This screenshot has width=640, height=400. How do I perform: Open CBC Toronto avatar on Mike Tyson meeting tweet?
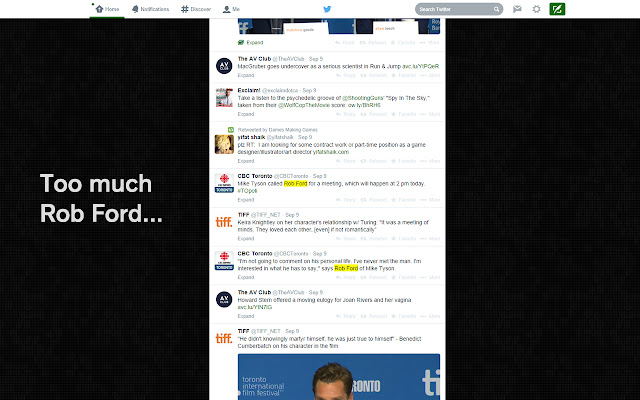point(224,183)
